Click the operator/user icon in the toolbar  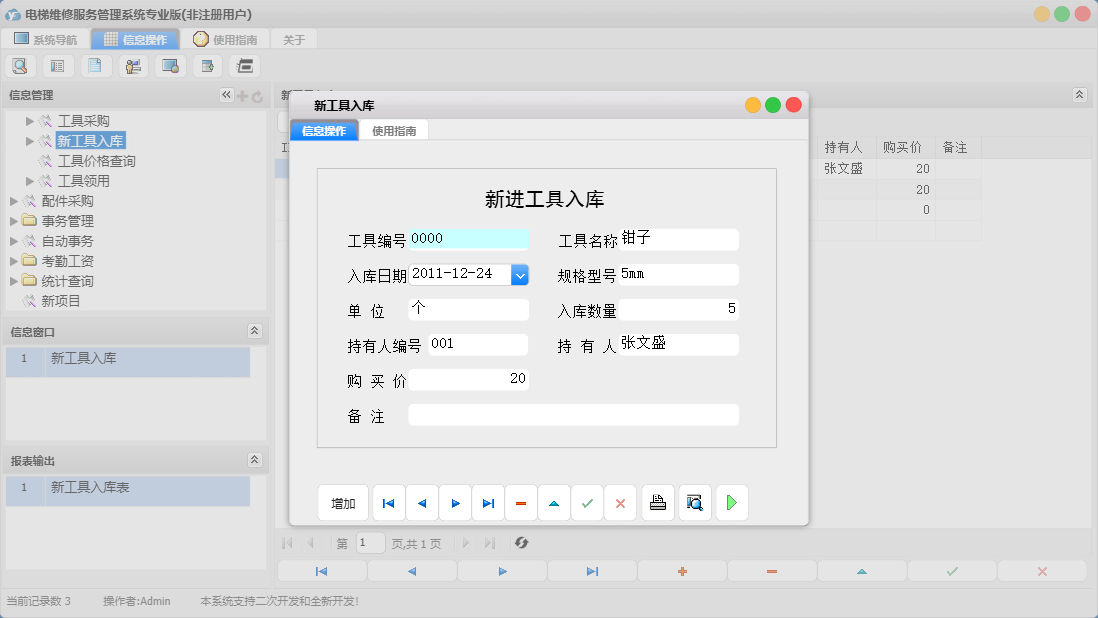tap(133, 65)
